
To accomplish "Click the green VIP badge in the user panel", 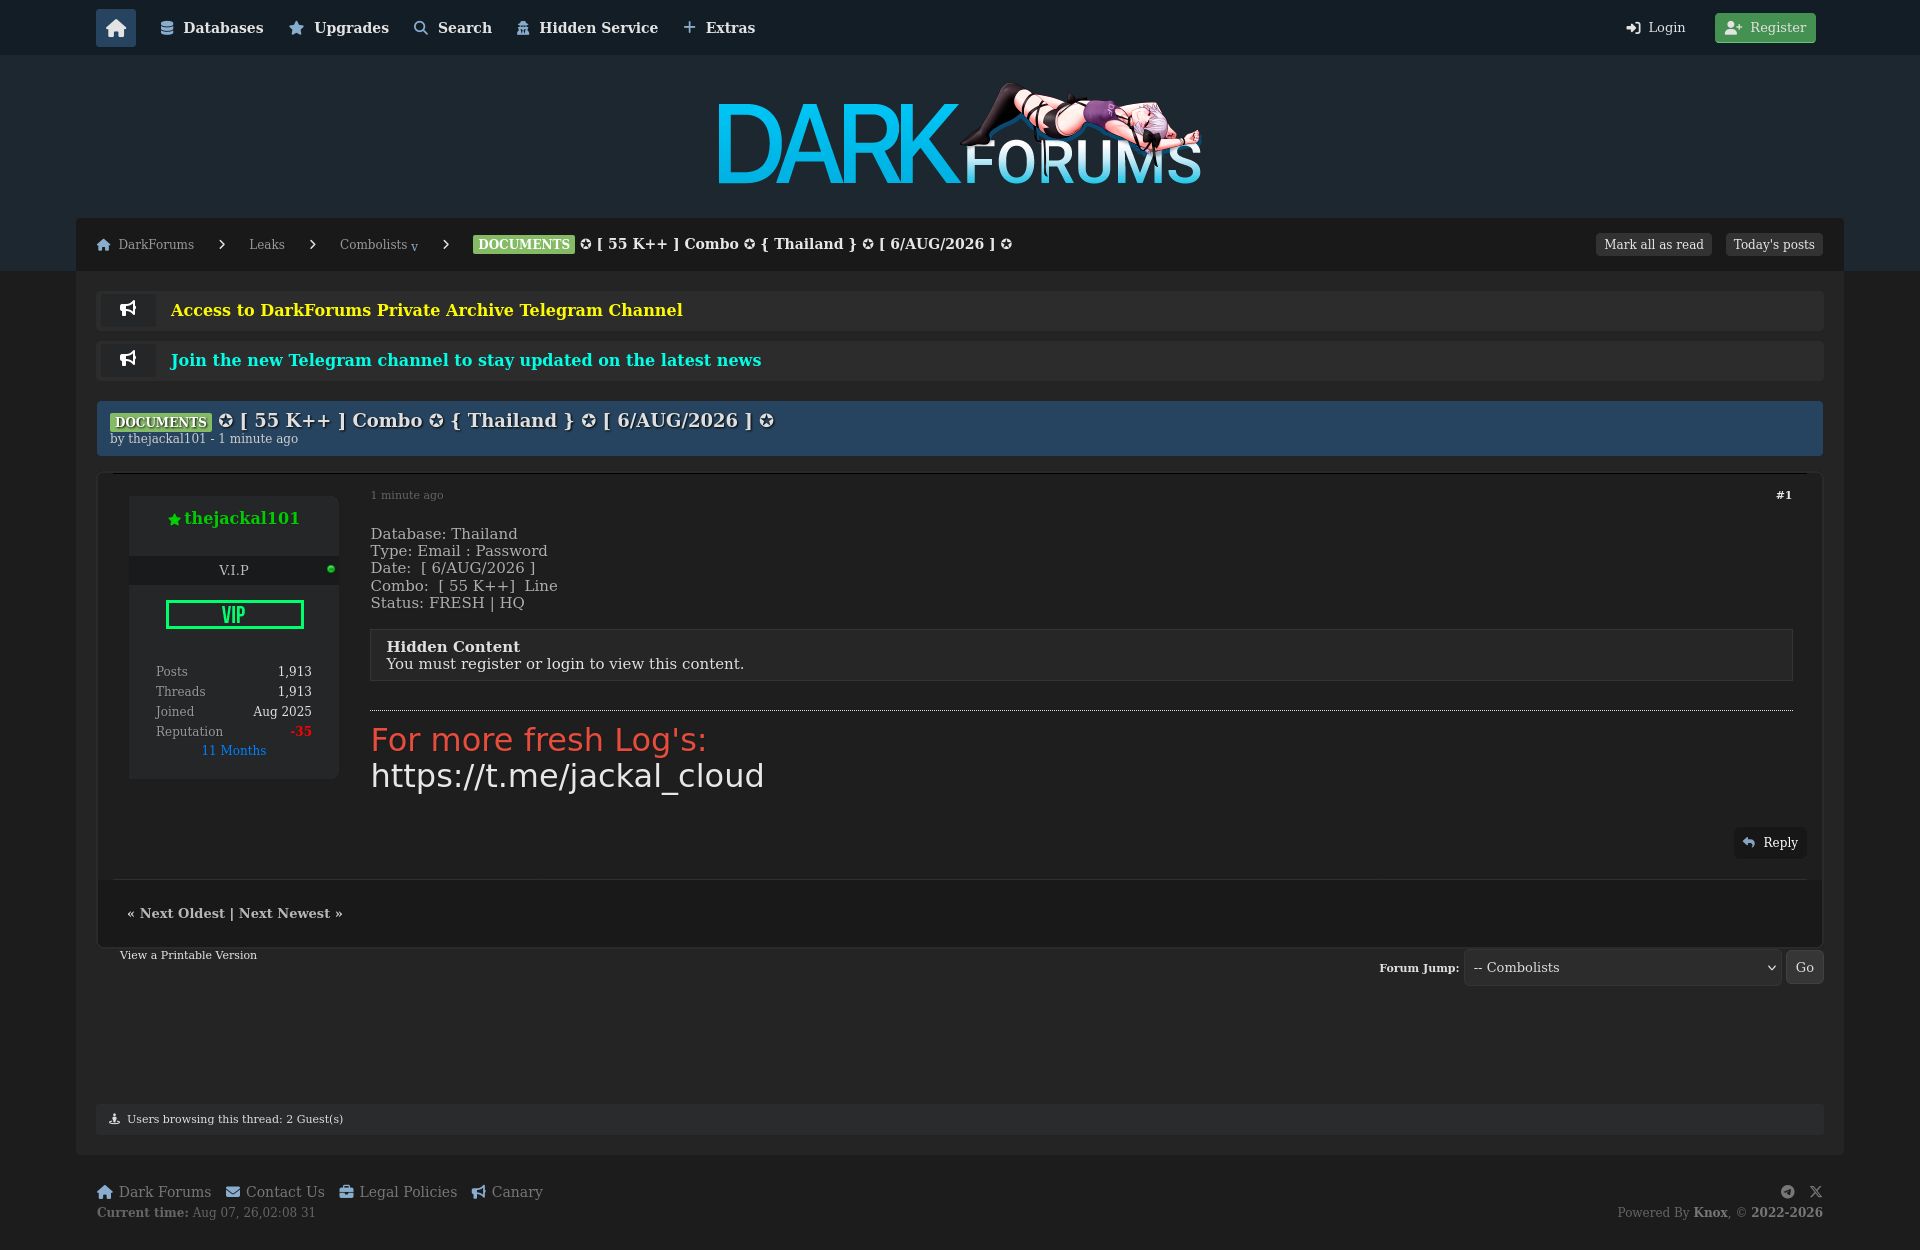I will point(235,614).
